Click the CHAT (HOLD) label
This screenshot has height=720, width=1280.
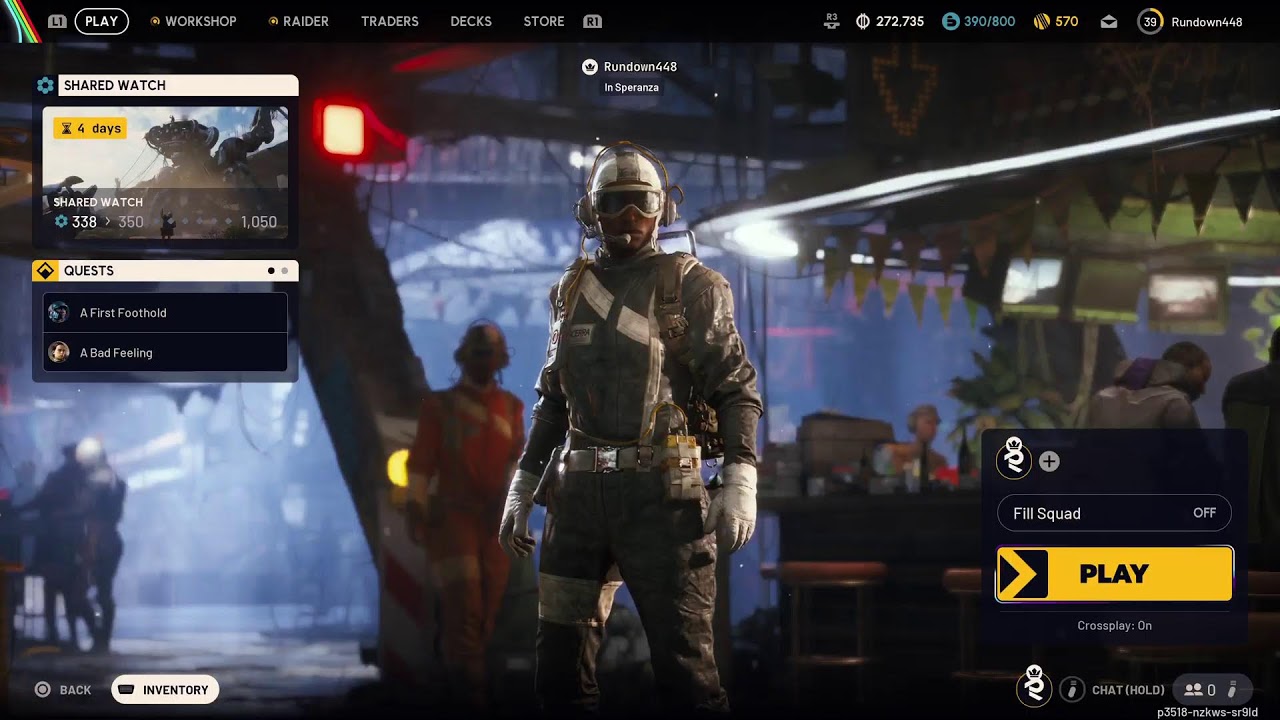[1128, 690]
